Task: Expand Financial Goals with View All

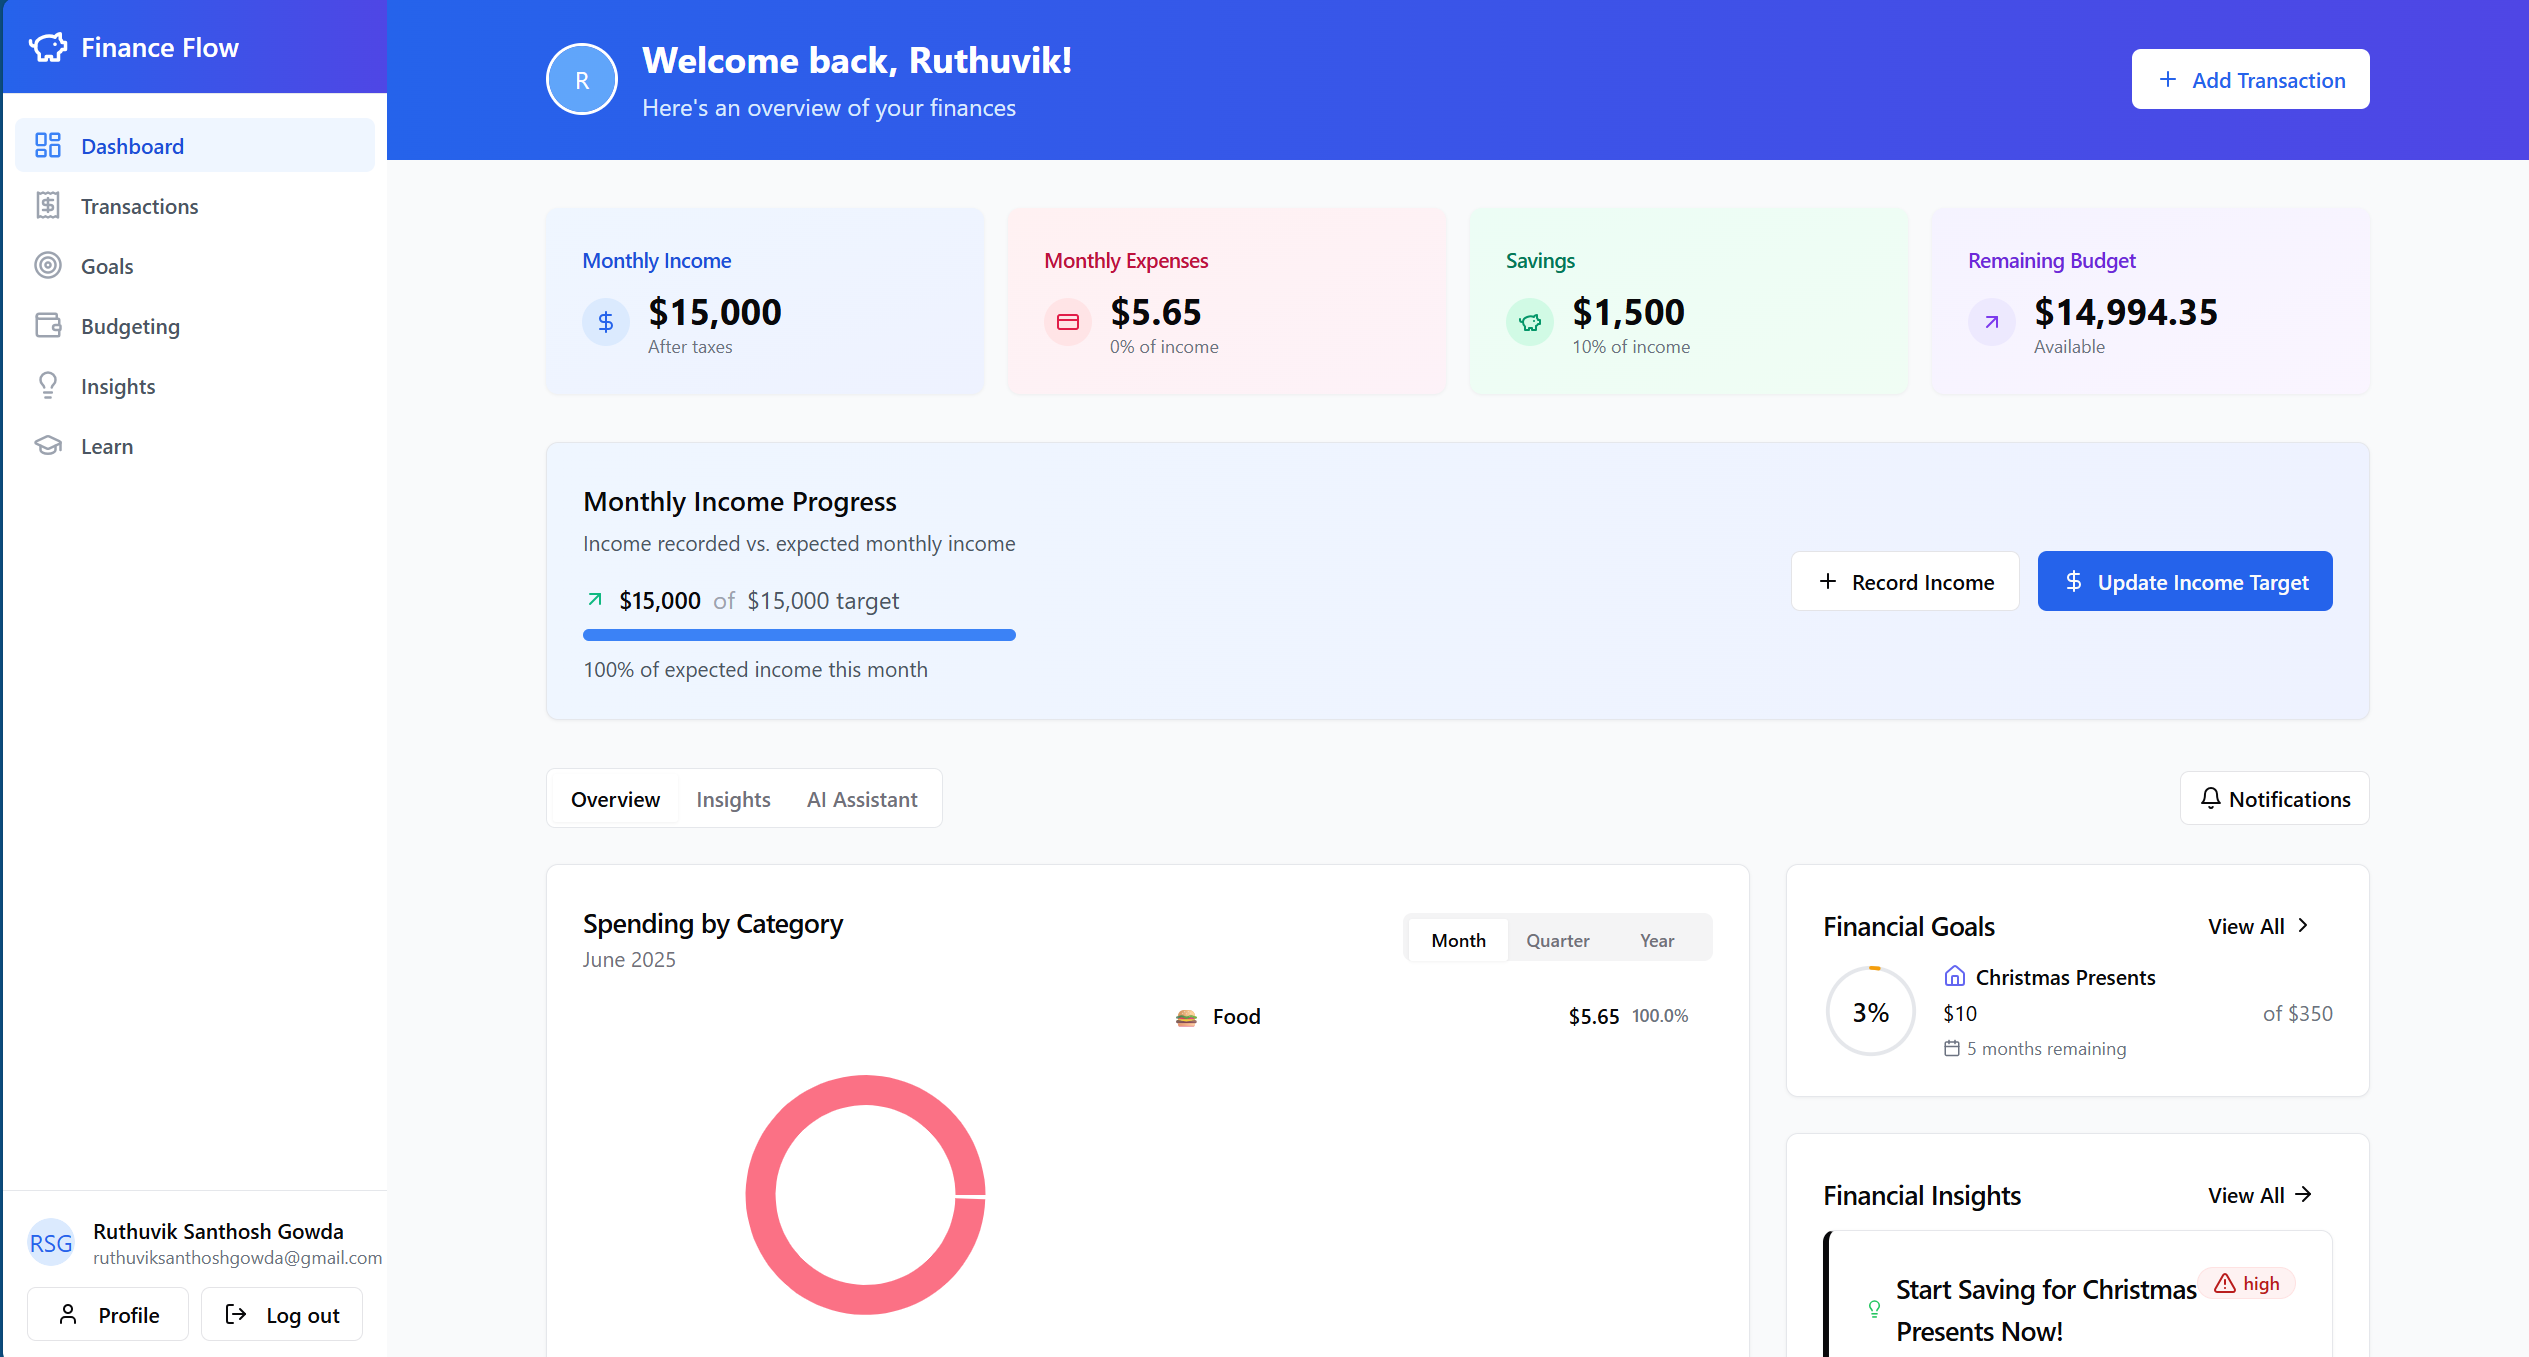Action: click(2258, 926)
